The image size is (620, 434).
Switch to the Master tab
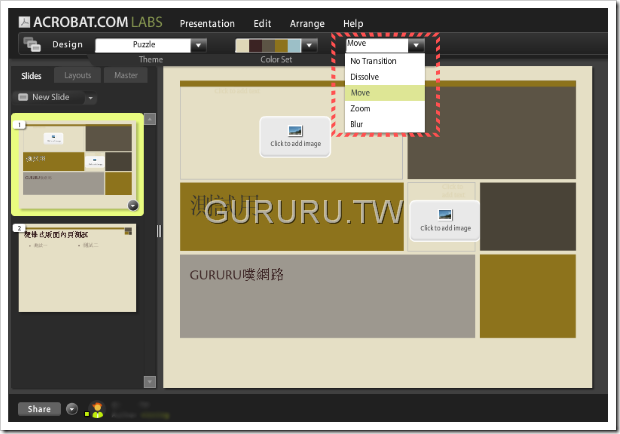pos(126,75)
